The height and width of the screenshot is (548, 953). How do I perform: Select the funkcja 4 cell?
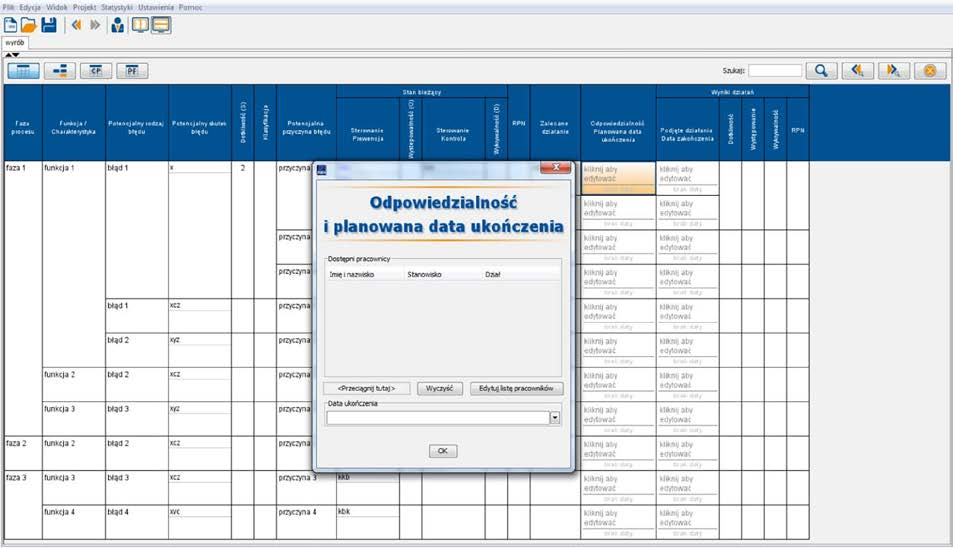74,522
